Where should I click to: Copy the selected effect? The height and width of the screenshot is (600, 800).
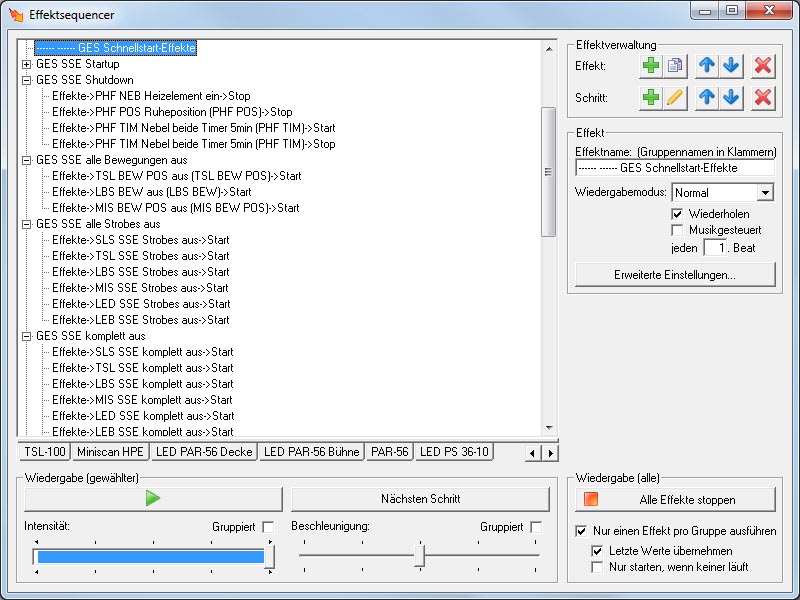click(x=675, y=65)
